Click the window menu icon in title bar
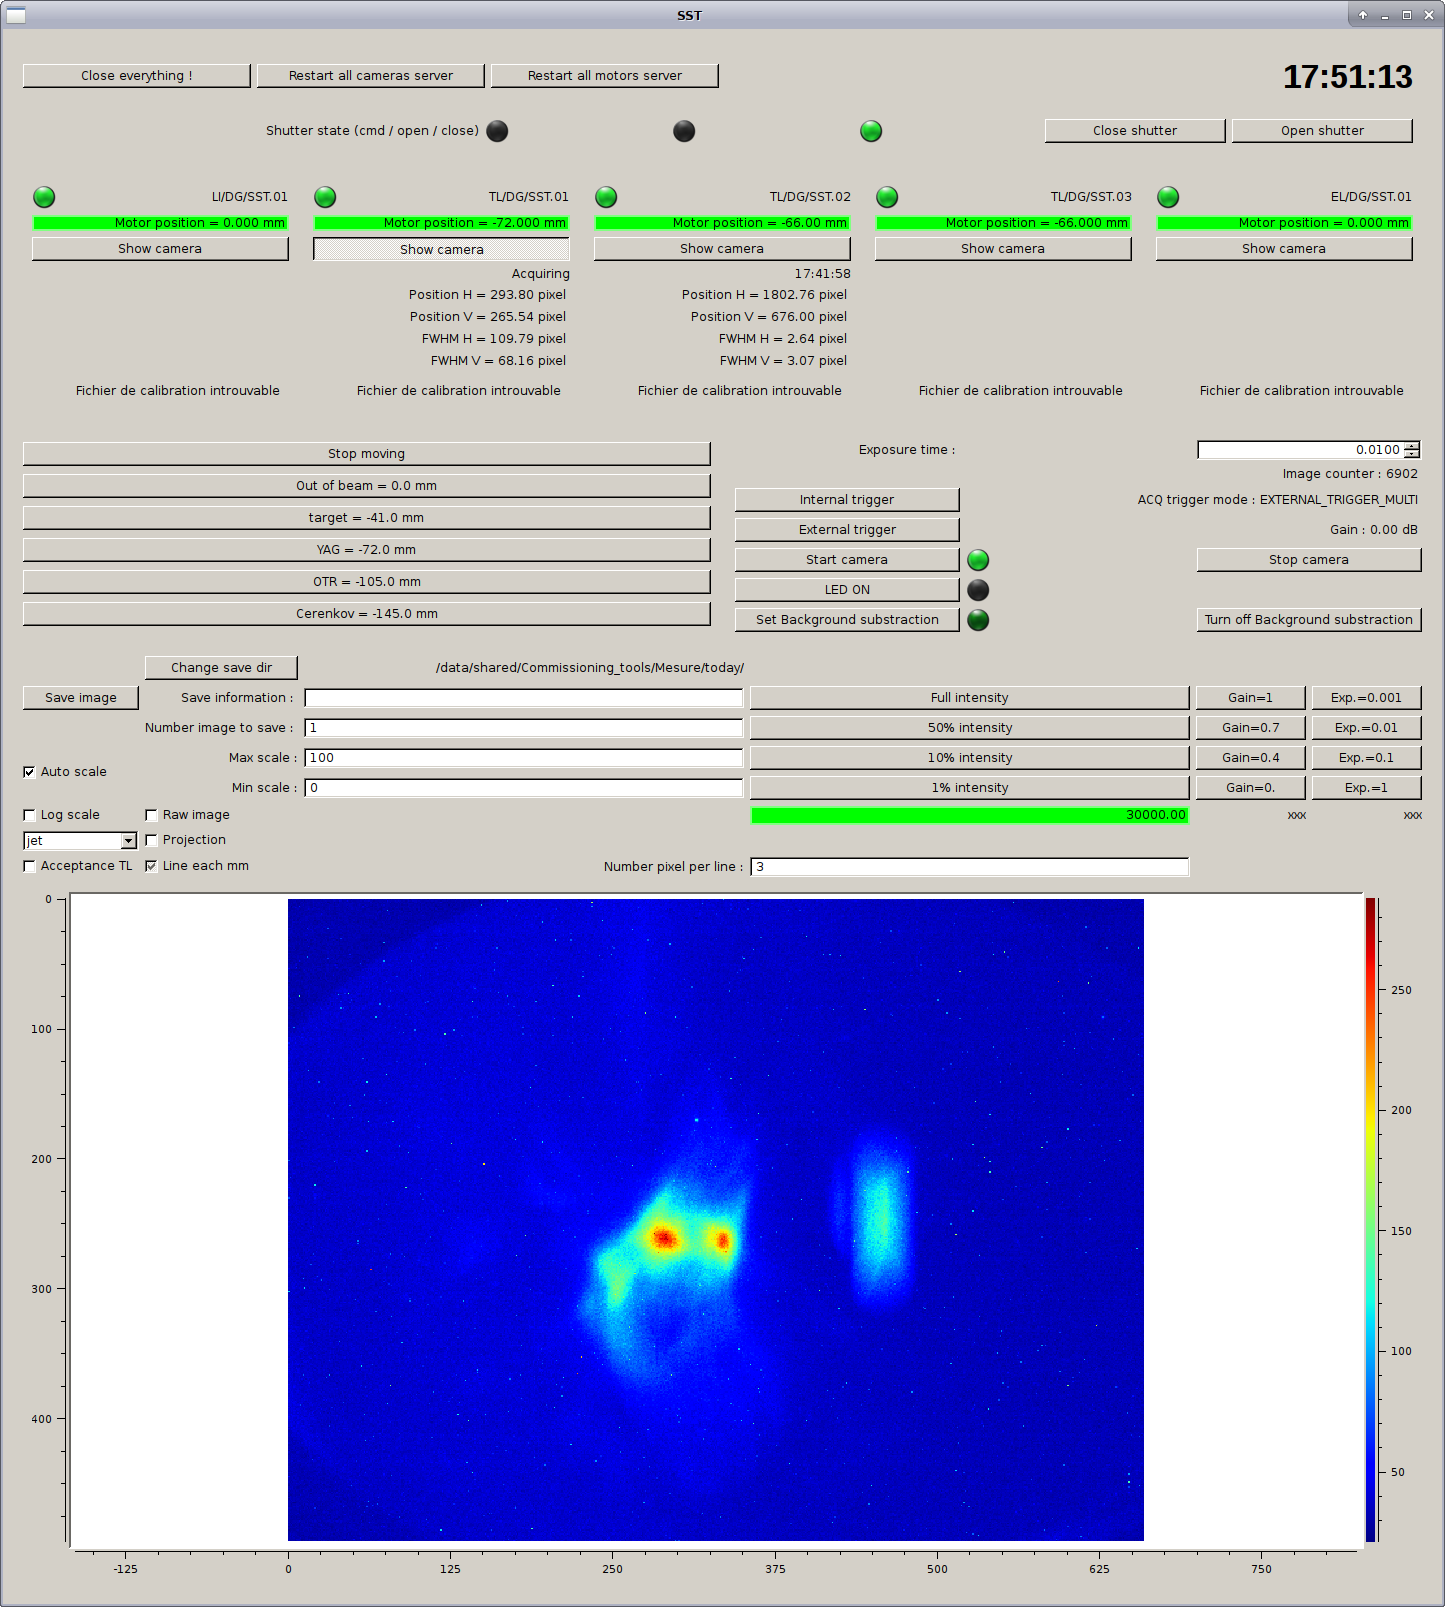Screen dimensions: 1445x1607 16,15
